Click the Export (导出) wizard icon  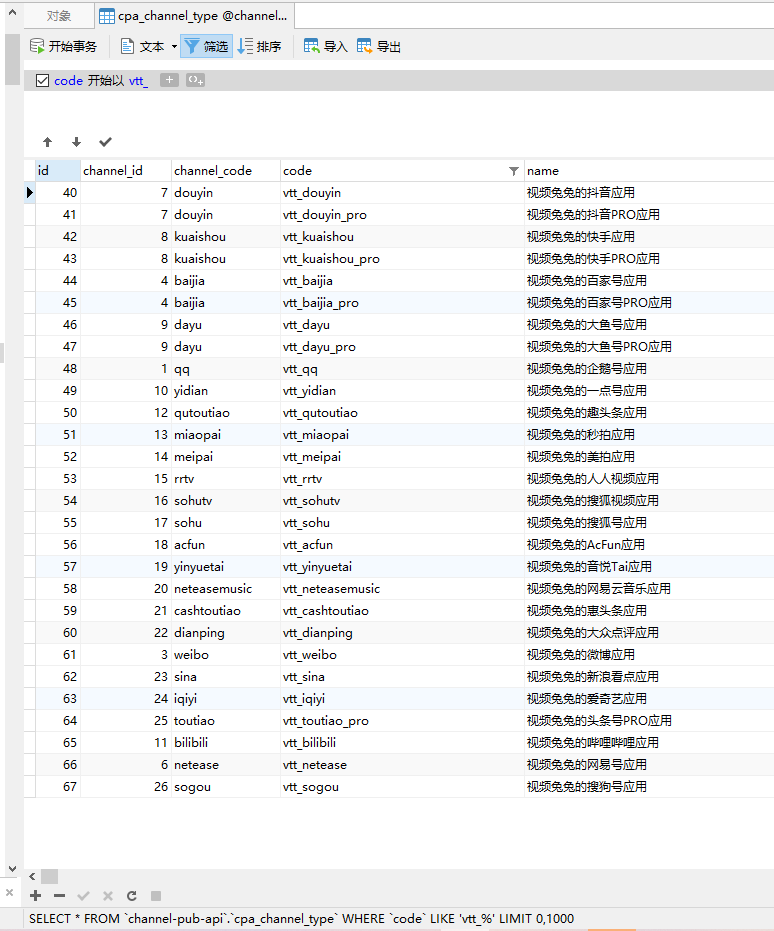[x=379, y=46]
